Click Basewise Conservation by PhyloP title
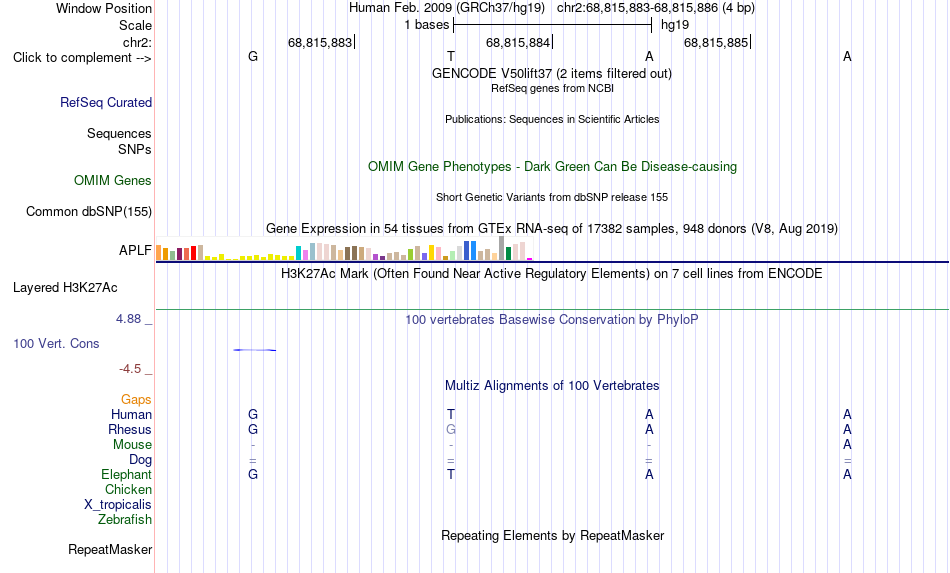This screenshot has width=950, height=573. [x=552, y=319]
